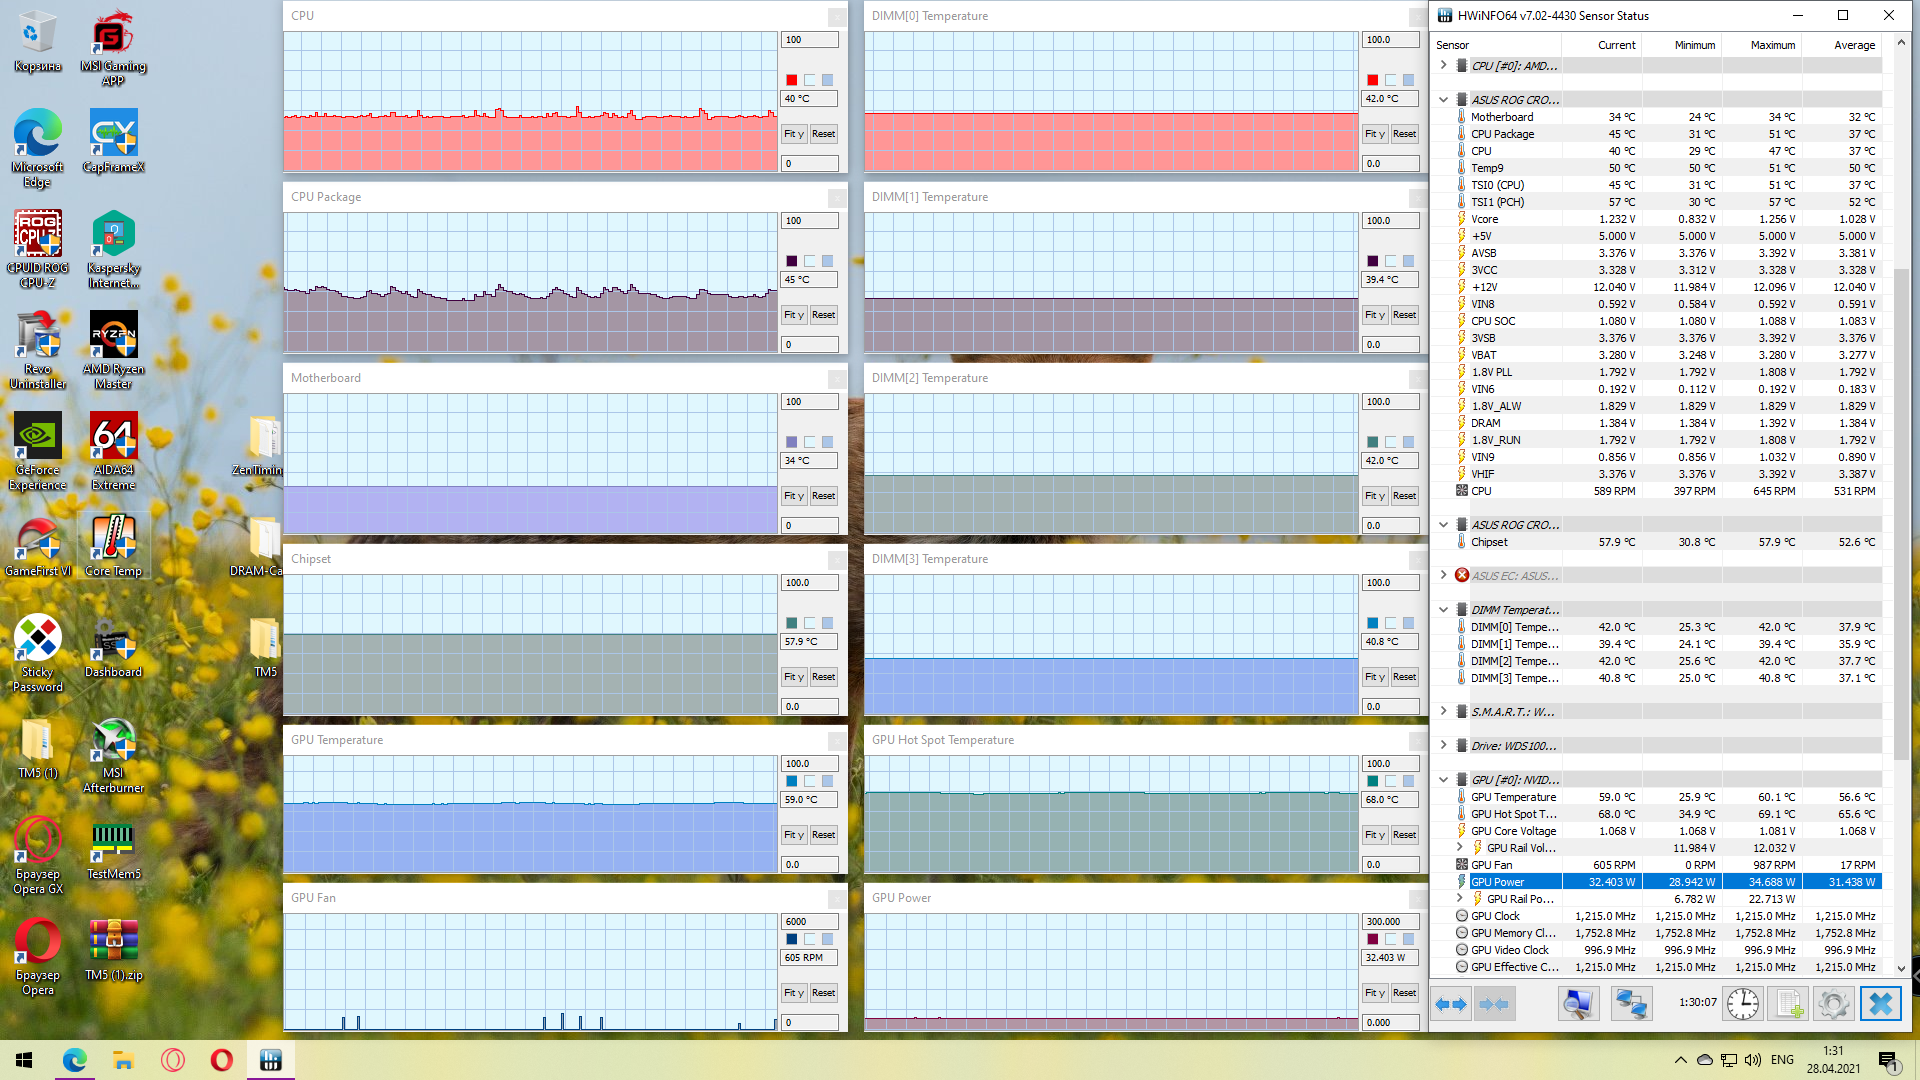Click the Windows Start button
Viewport: 1920px width, 1080px height.
pyautogui.click(x=24, y=1060)
